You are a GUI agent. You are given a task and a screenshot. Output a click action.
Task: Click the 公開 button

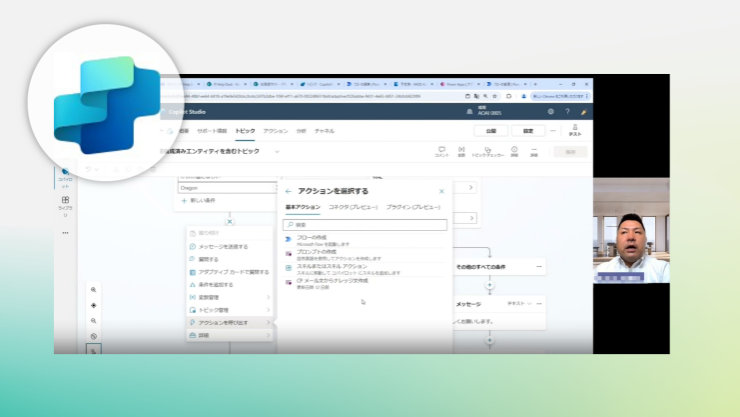pyautogui.click(x=491, y=131)
